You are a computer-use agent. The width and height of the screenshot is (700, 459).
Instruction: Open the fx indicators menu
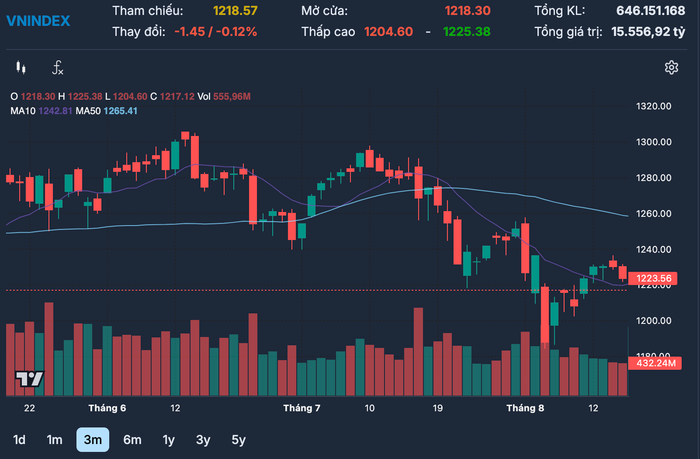pos(58,68)
